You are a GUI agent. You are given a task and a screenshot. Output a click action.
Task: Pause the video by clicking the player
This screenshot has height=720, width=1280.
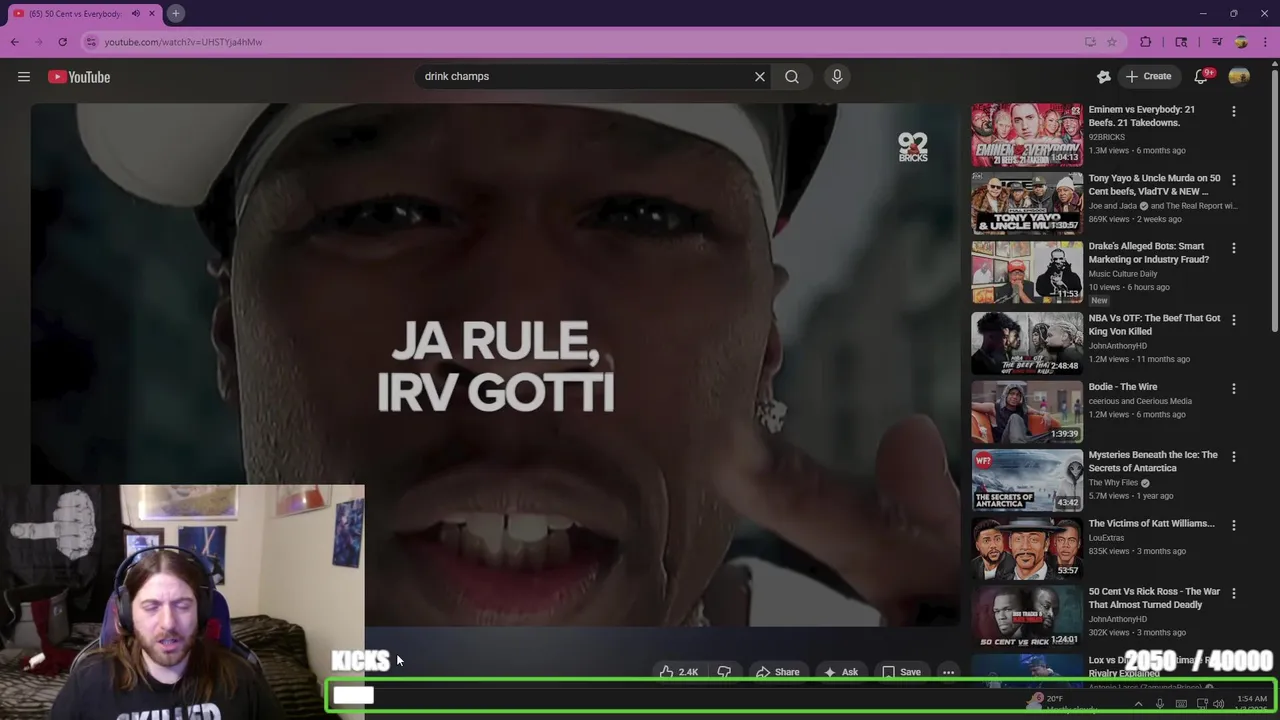click(x=495, y=365)
